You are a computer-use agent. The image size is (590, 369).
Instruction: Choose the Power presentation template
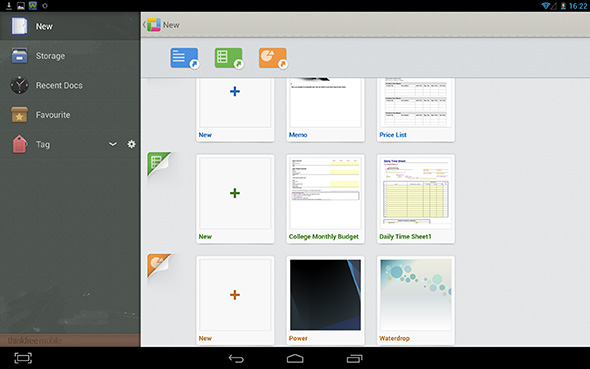325,300
